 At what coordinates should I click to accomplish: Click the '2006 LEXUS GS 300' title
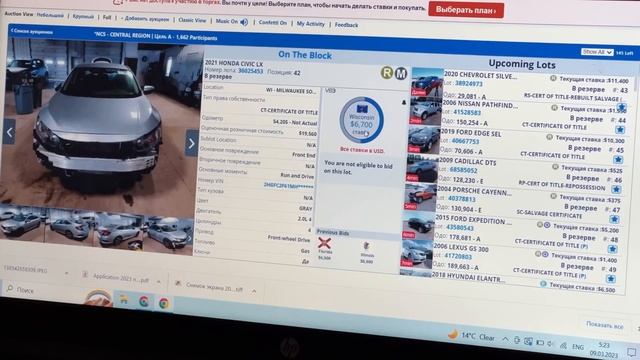pos(461,248)
